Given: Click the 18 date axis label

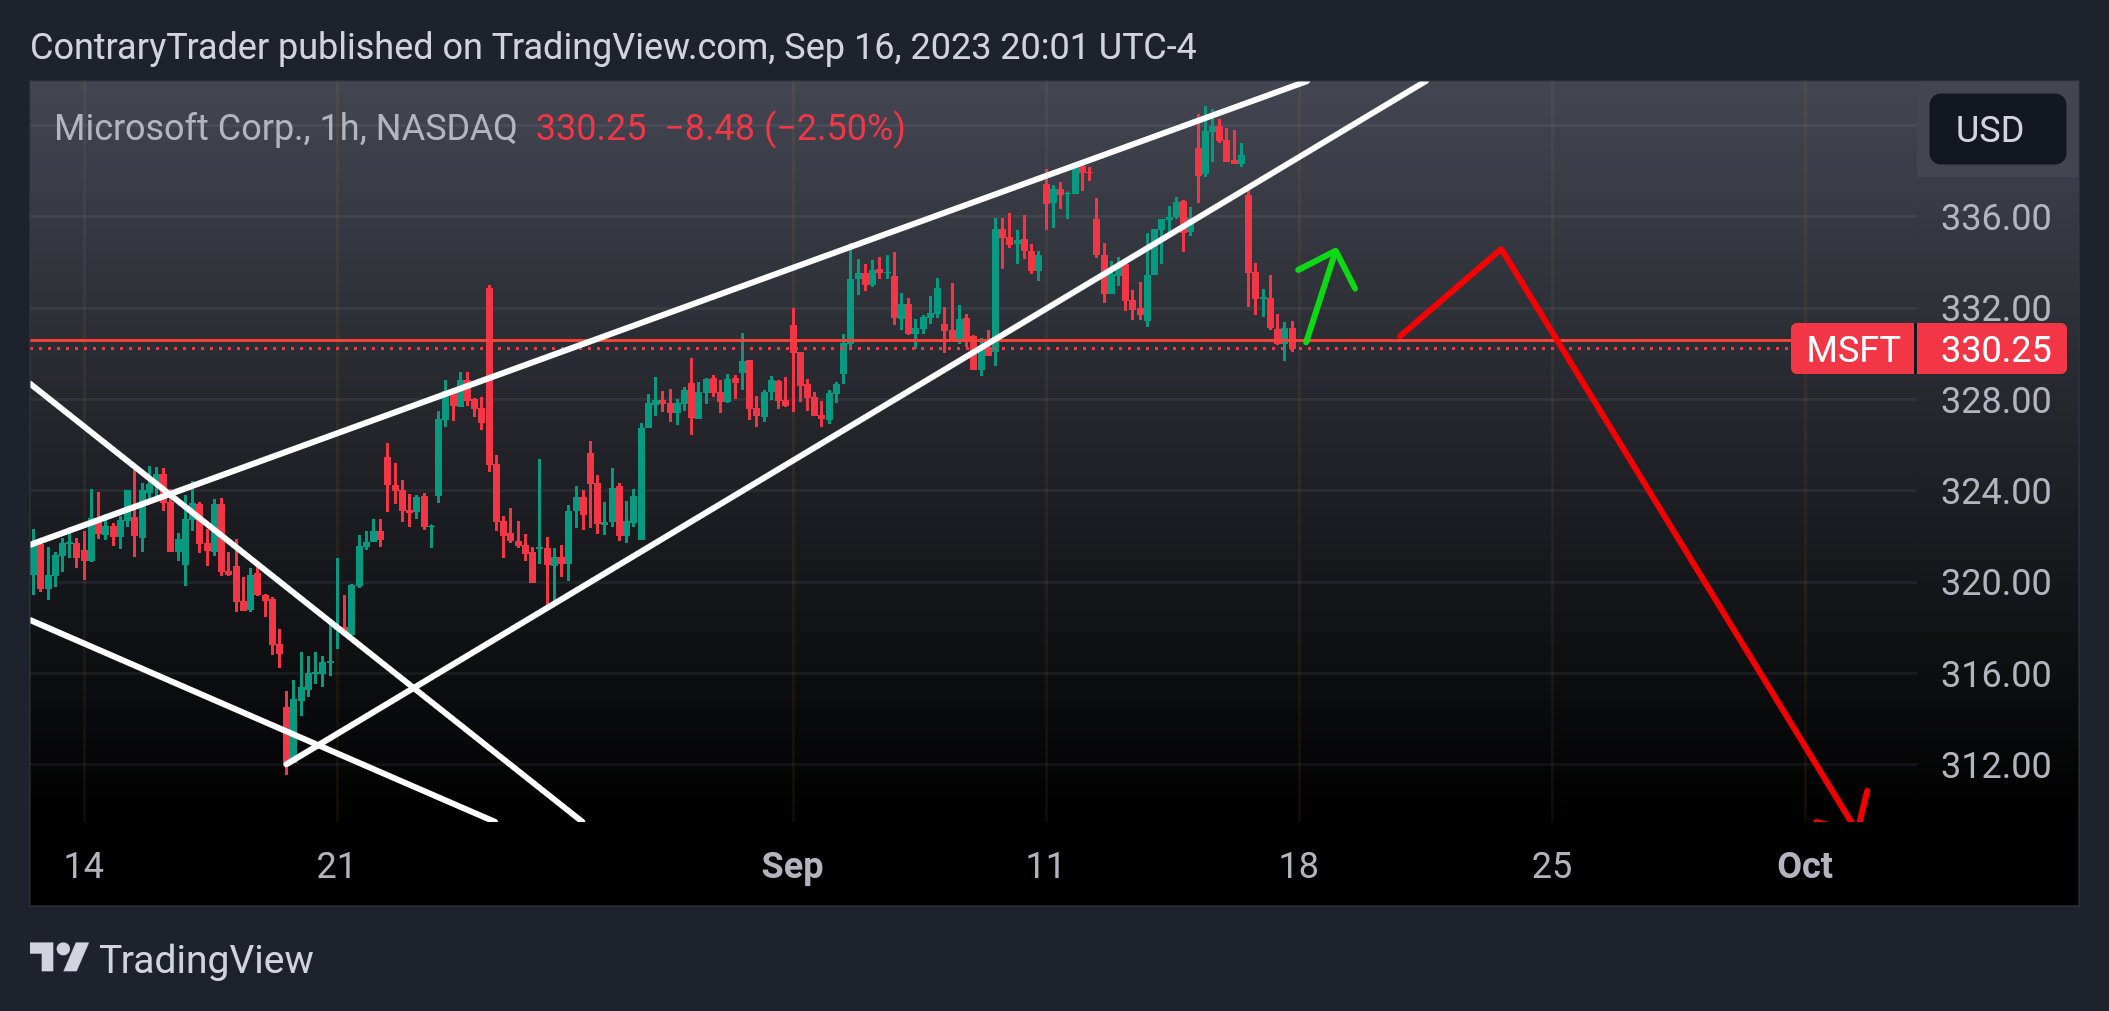Looking at the screenshot, I should pyautogui.click(x=1299, y=866).
